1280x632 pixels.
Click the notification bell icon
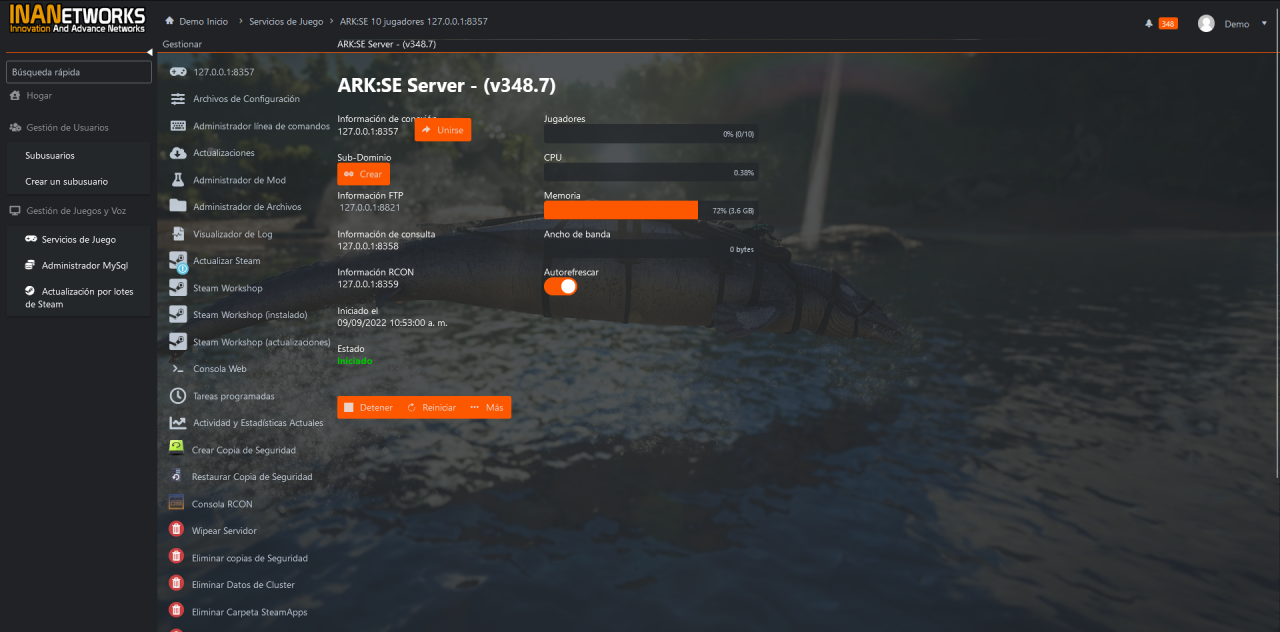tap(1149, 24)
